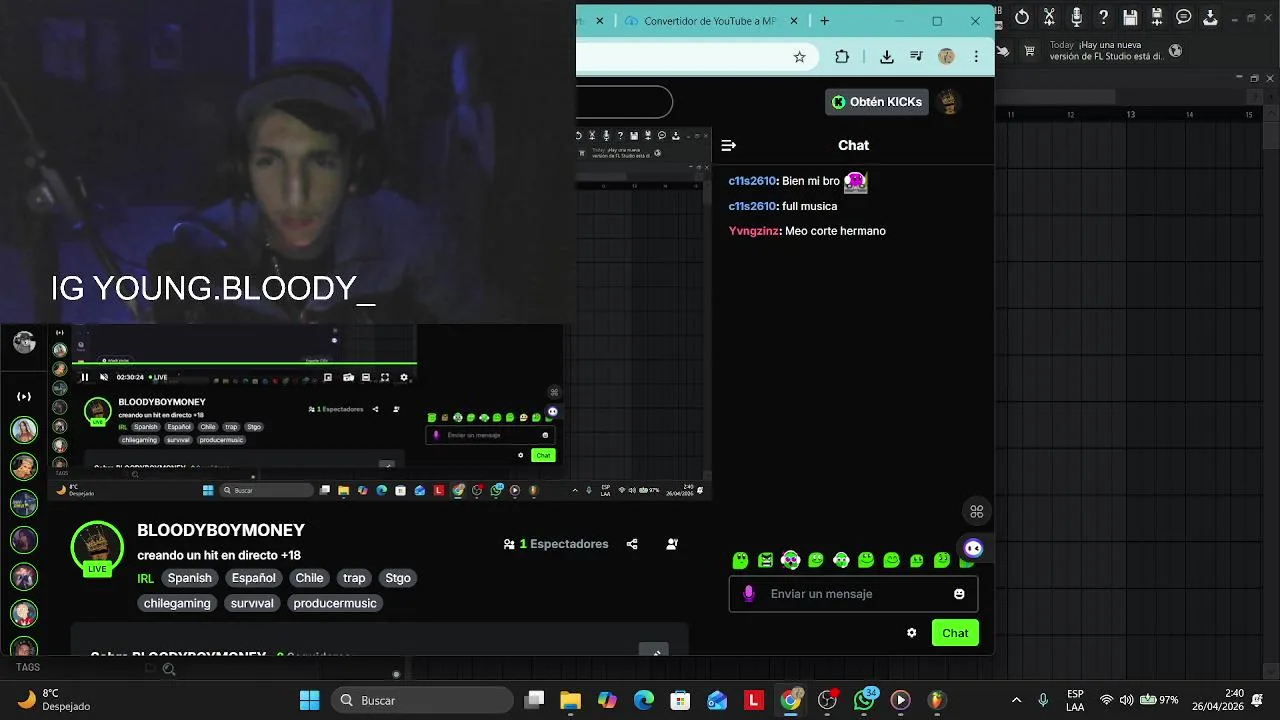
Task: Select the Spanish tag
Action: (x=190, y=578)
